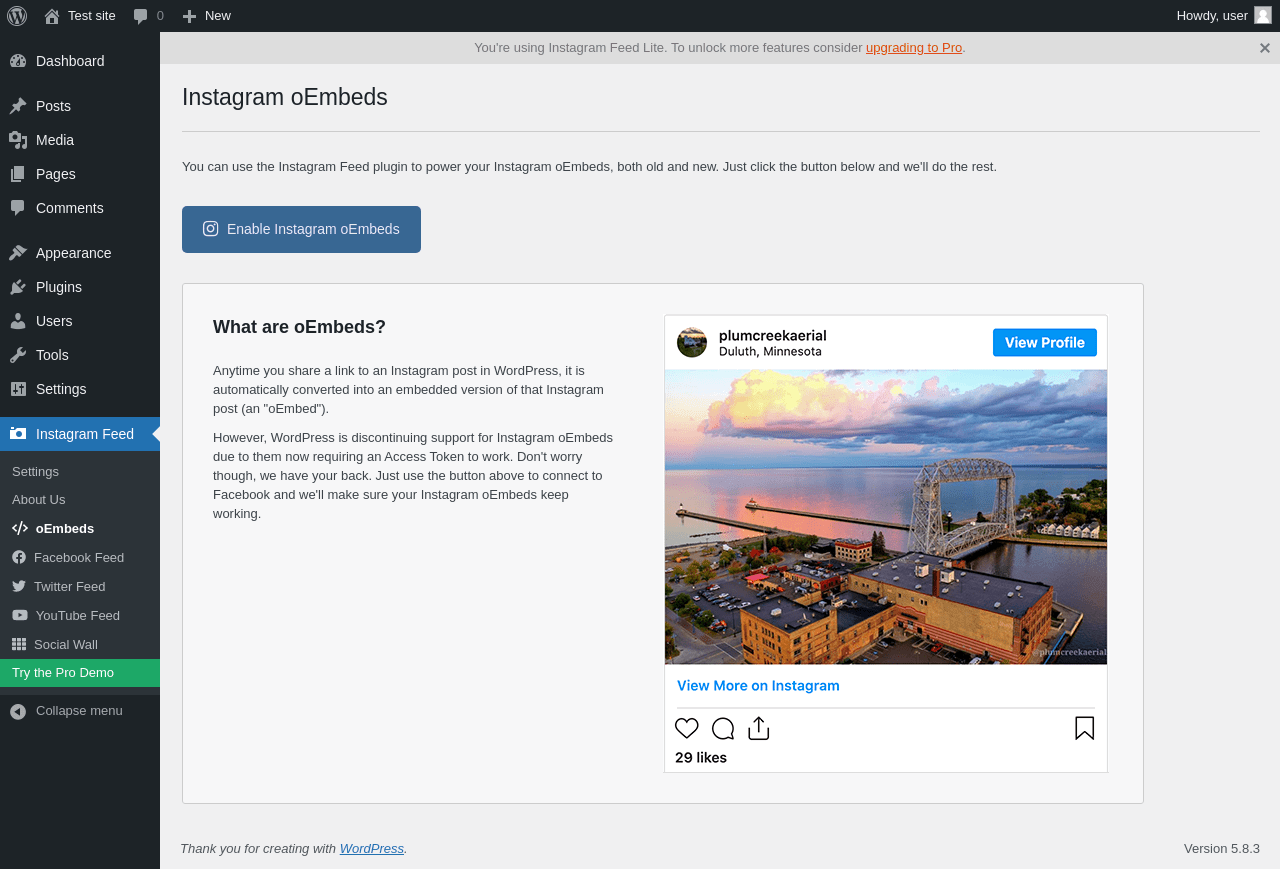Click the Collapse menu label
The width and height of the screenshot is (1280, 869).
coord(79,711)
